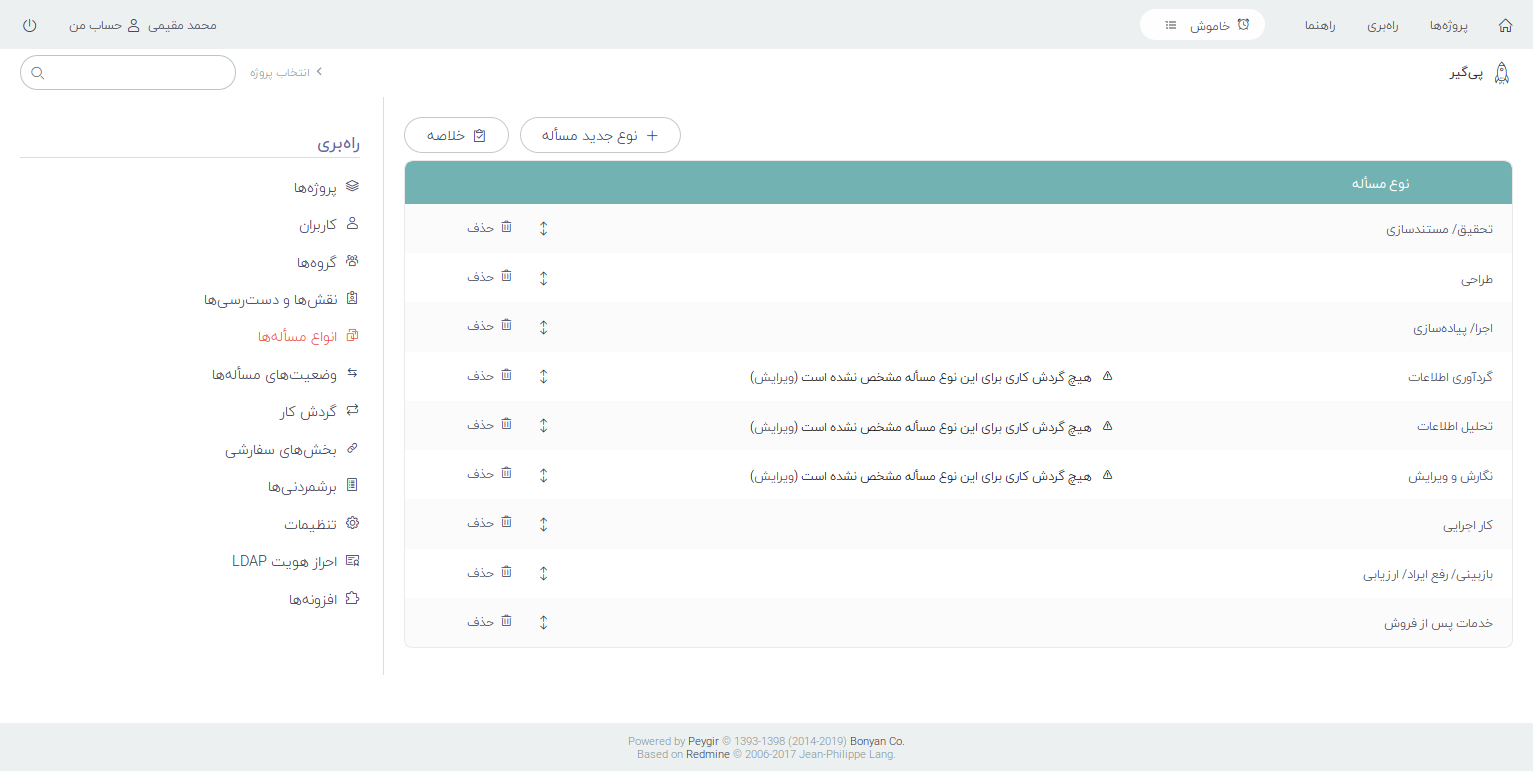The image size is (1533, 771).
Task: Click the power logout icon
Action: click(29, 25)
